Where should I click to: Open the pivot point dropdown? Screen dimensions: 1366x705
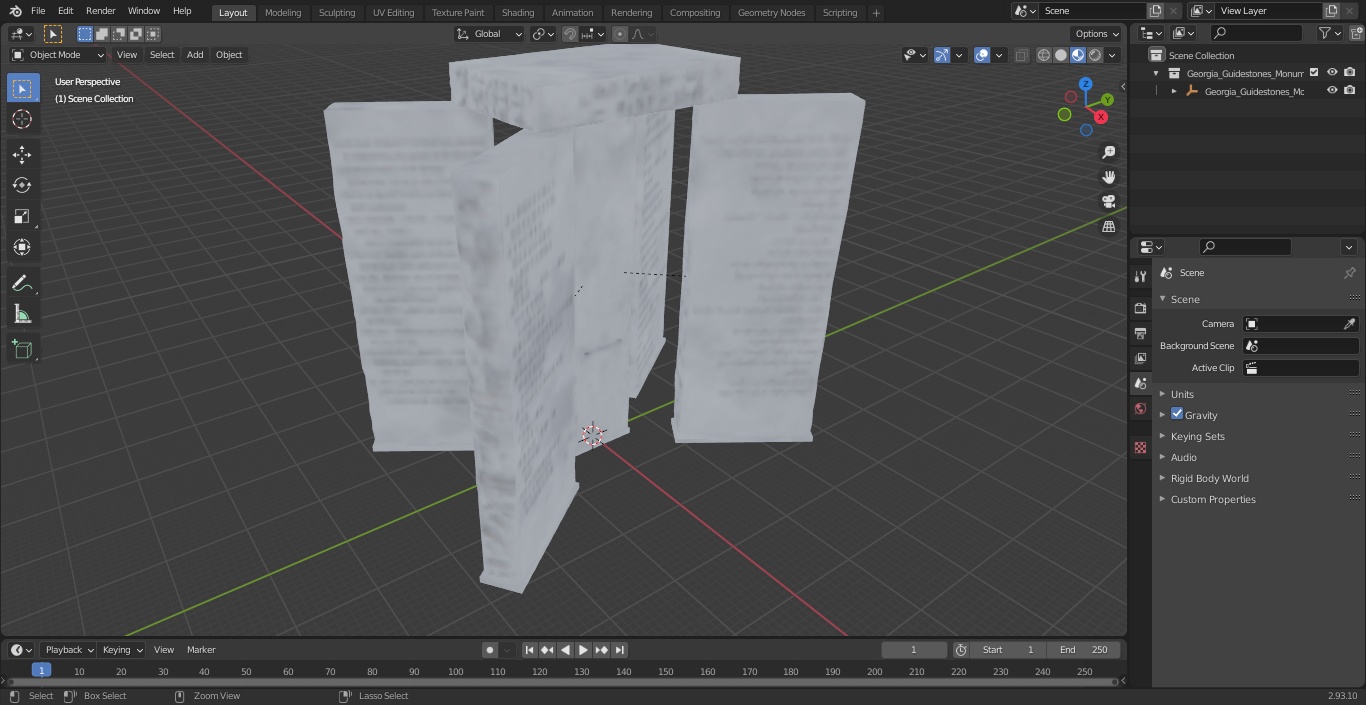(x=543, y=34)
